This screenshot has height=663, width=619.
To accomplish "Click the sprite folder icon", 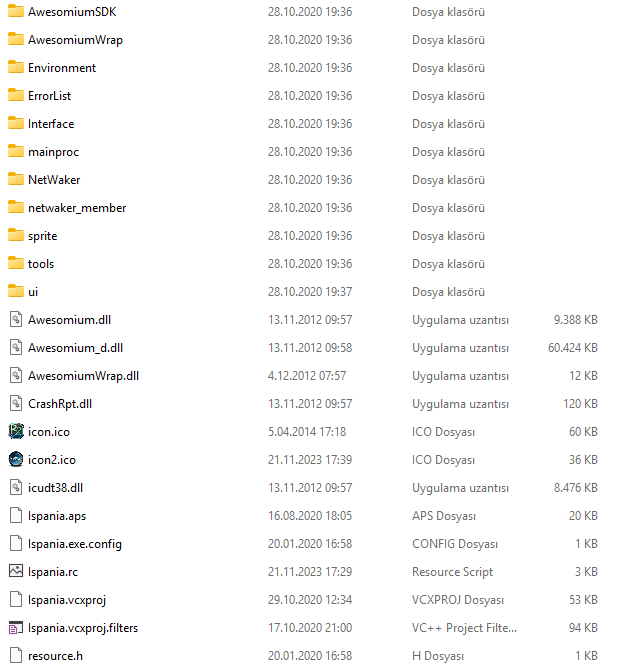I will 16,236.
